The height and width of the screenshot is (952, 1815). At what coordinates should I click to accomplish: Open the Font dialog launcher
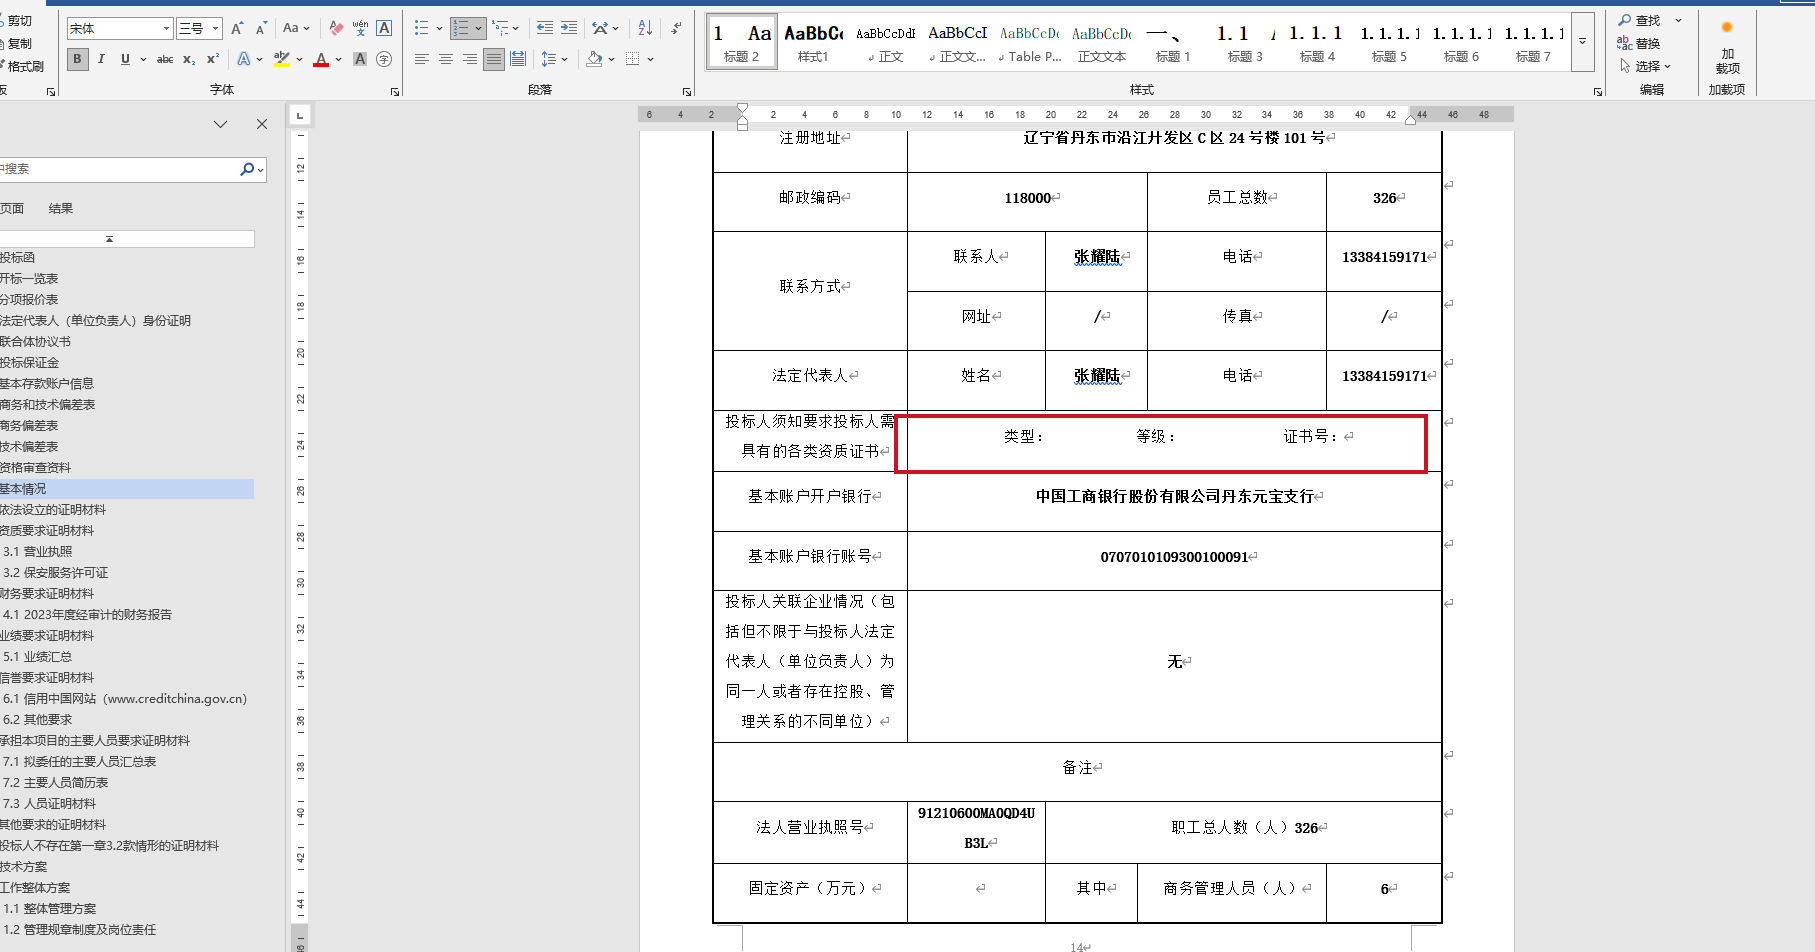pyautogui.click(x=395, y=92)
